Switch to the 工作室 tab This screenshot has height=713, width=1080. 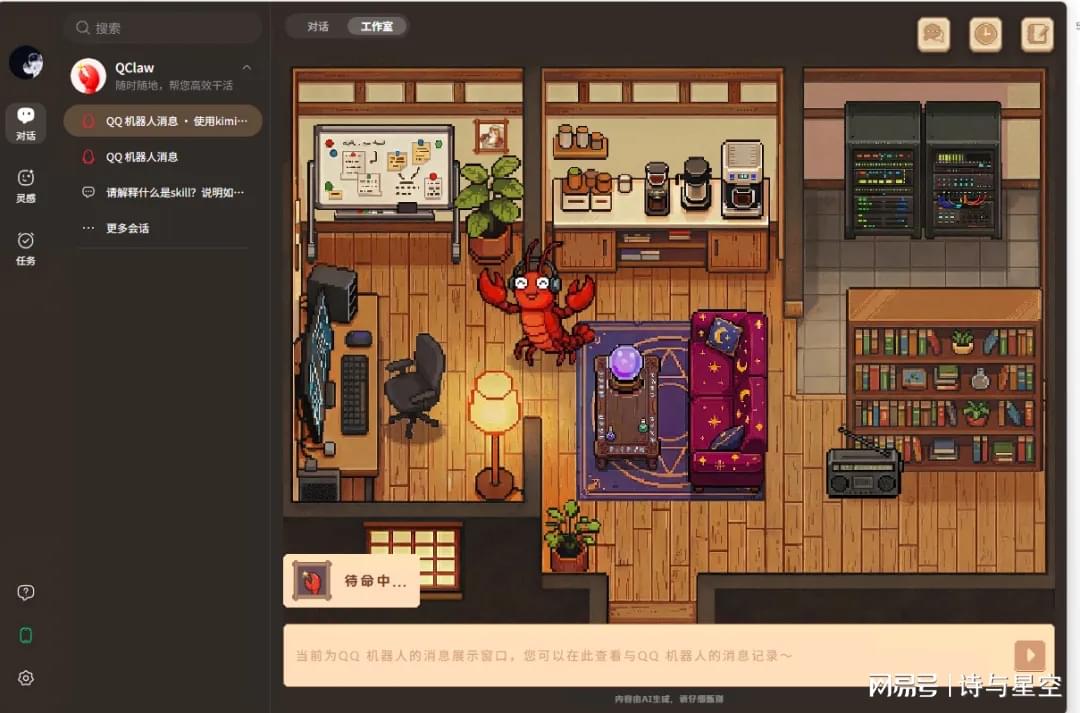pos(377,27)
